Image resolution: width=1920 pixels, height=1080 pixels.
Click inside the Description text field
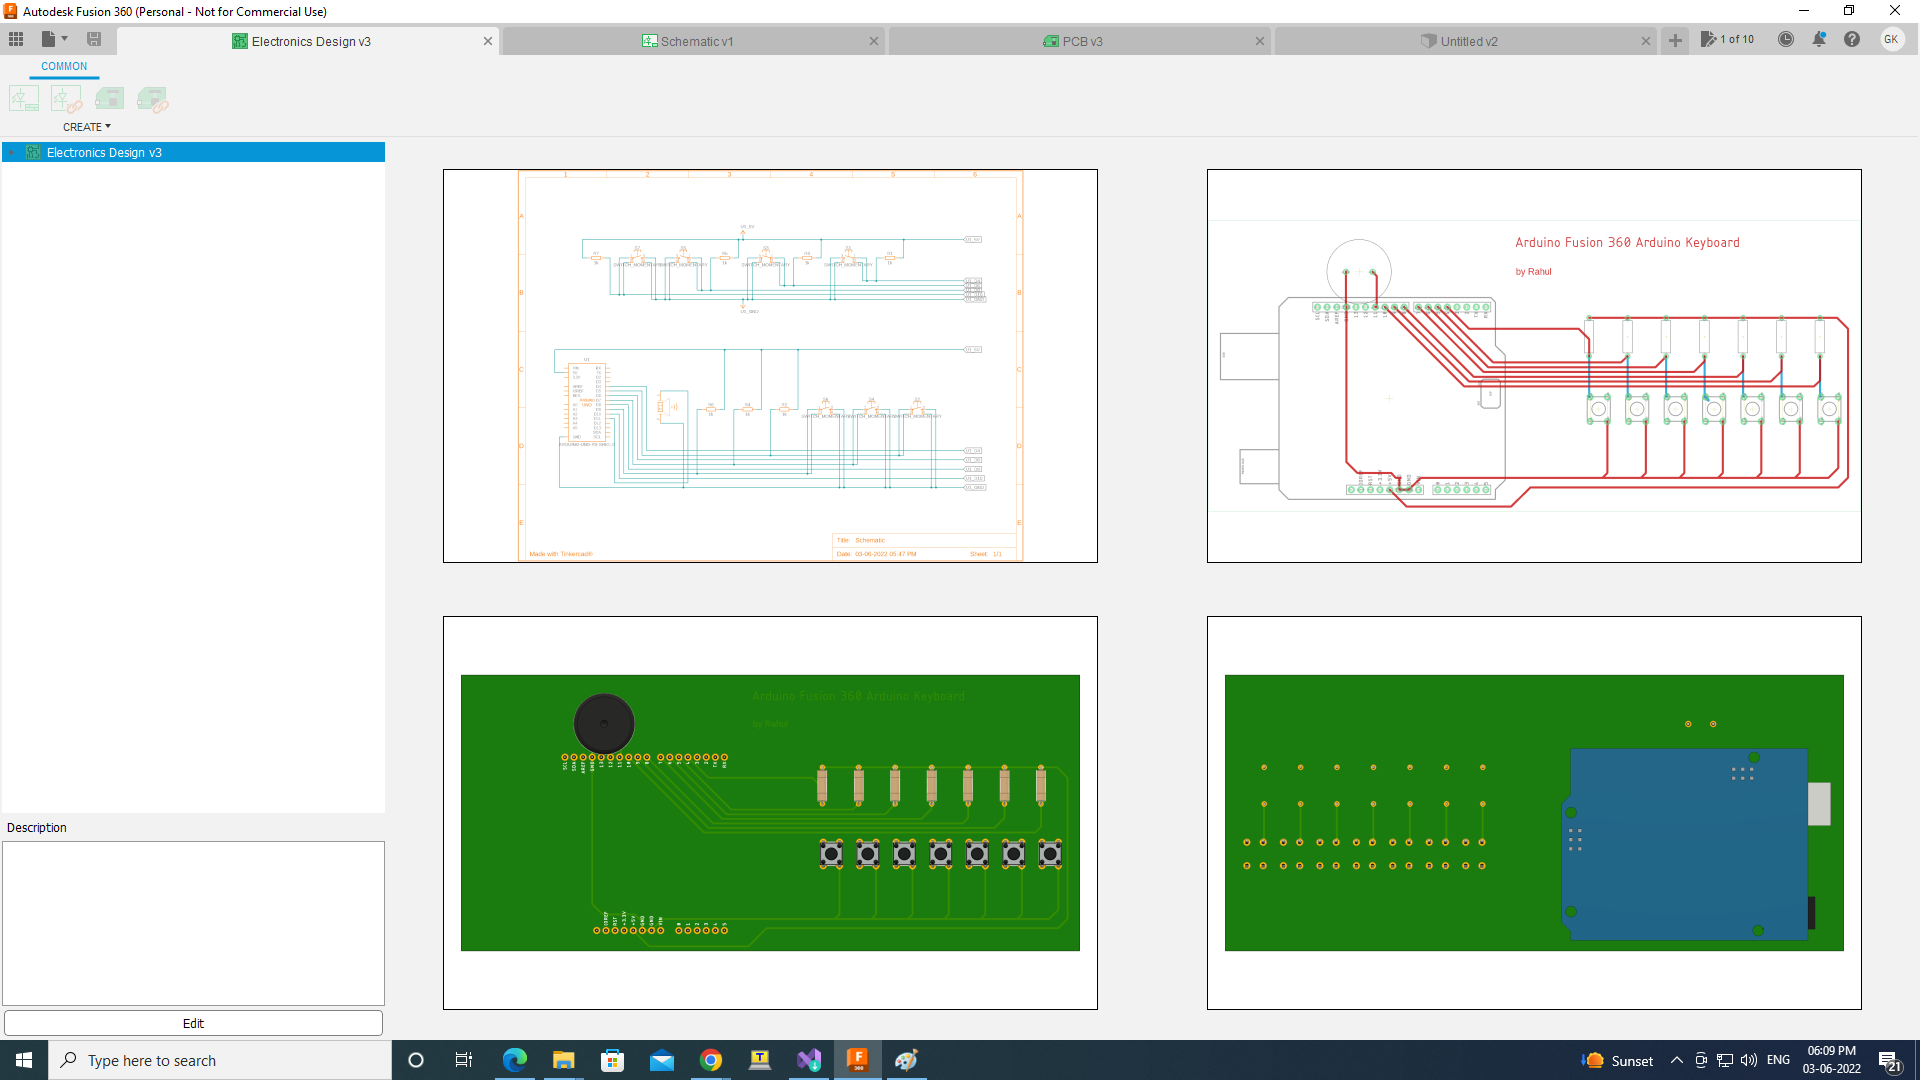click(x=193, y=922)
